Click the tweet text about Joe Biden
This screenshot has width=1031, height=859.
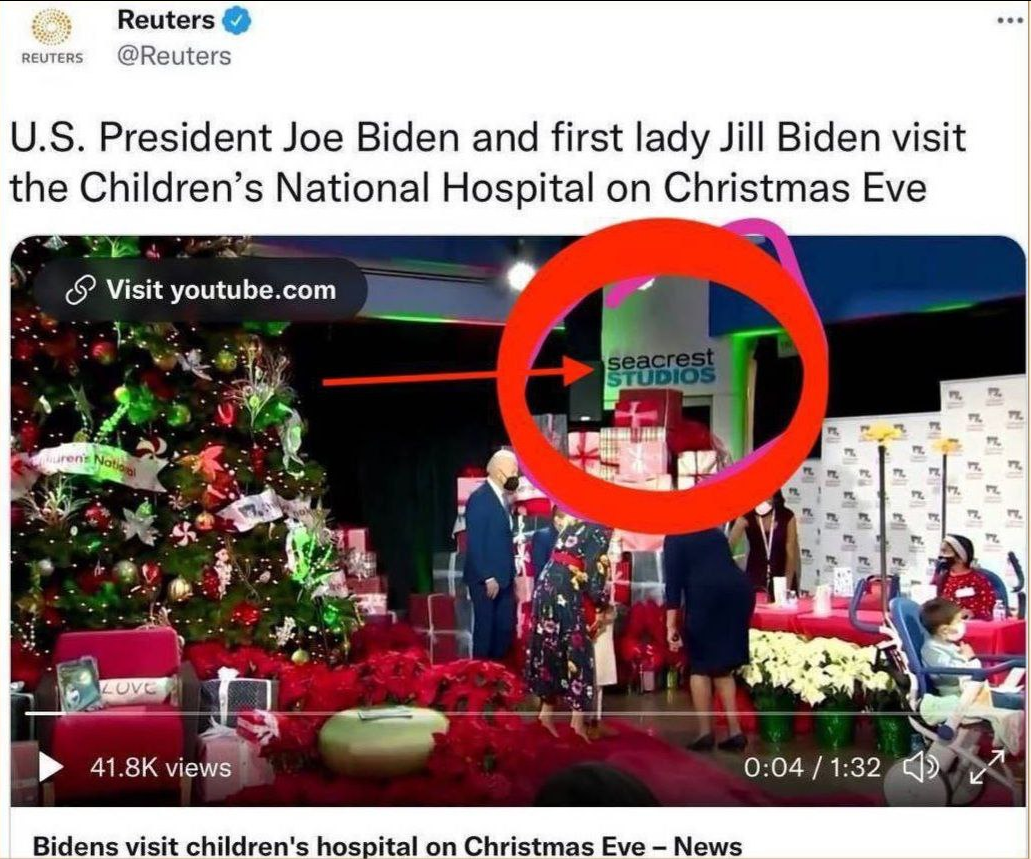487,162
